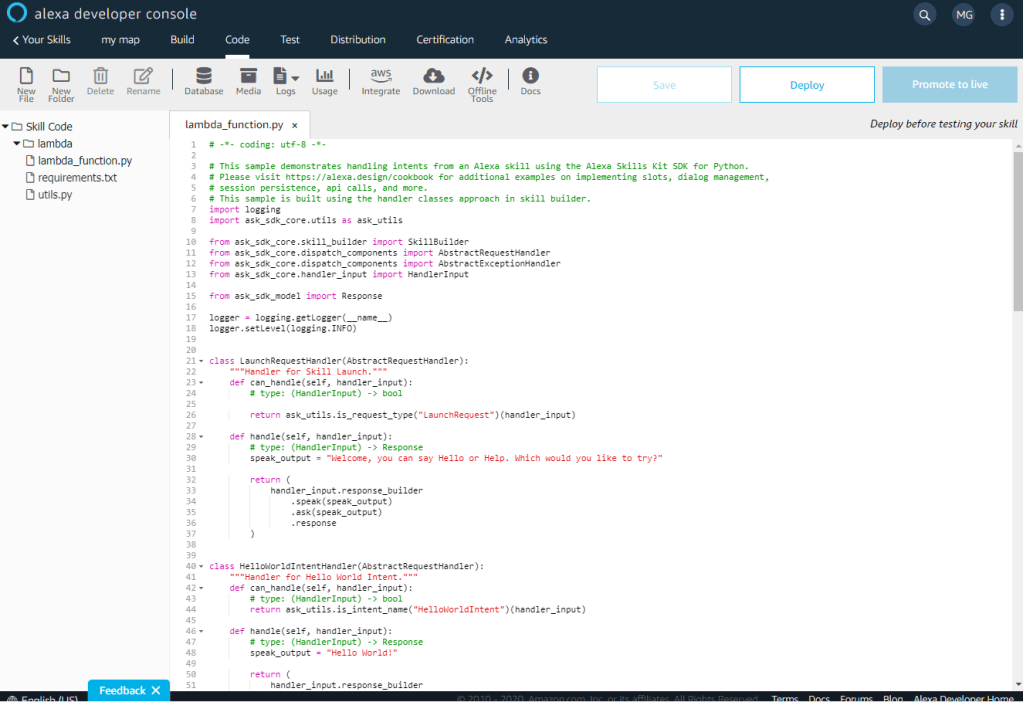Download the skill code
Screen dimensions: 1023x702
[433, 77]
